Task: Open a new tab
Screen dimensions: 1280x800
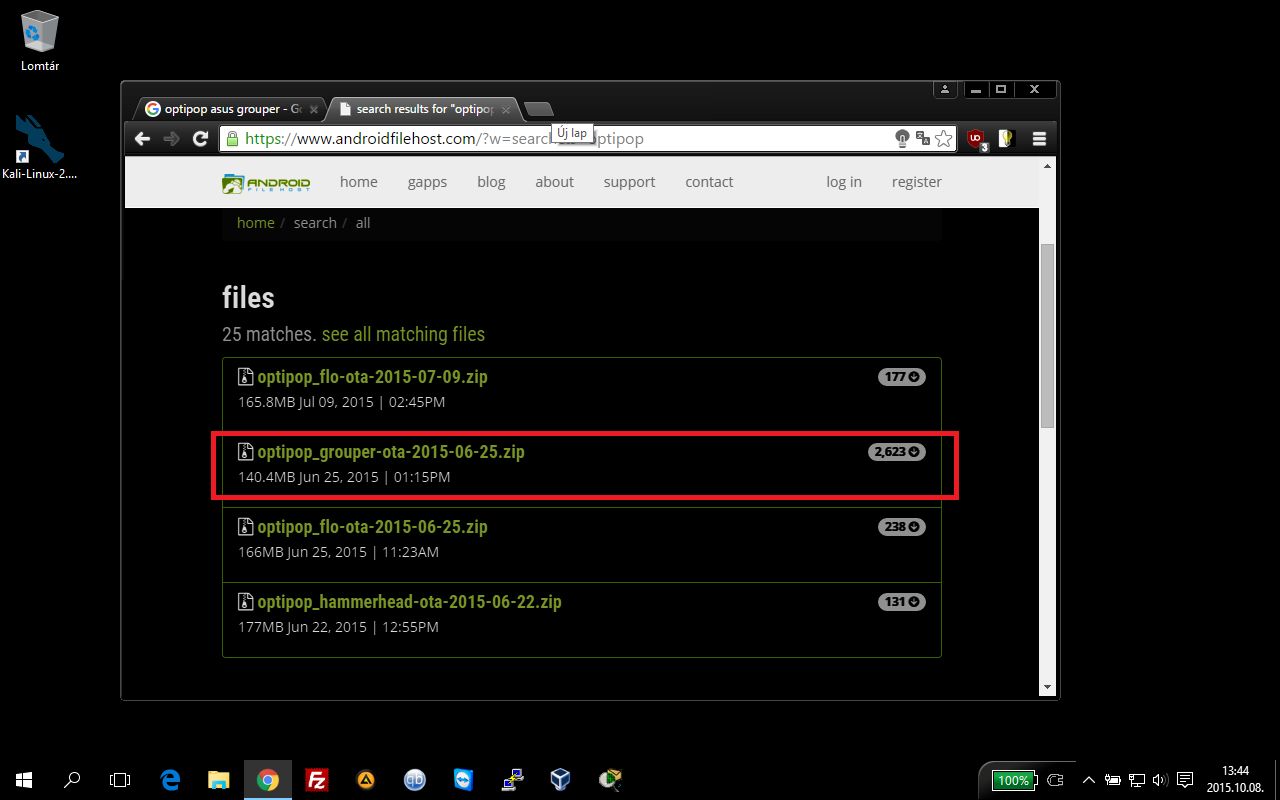Action: [538, 108]
